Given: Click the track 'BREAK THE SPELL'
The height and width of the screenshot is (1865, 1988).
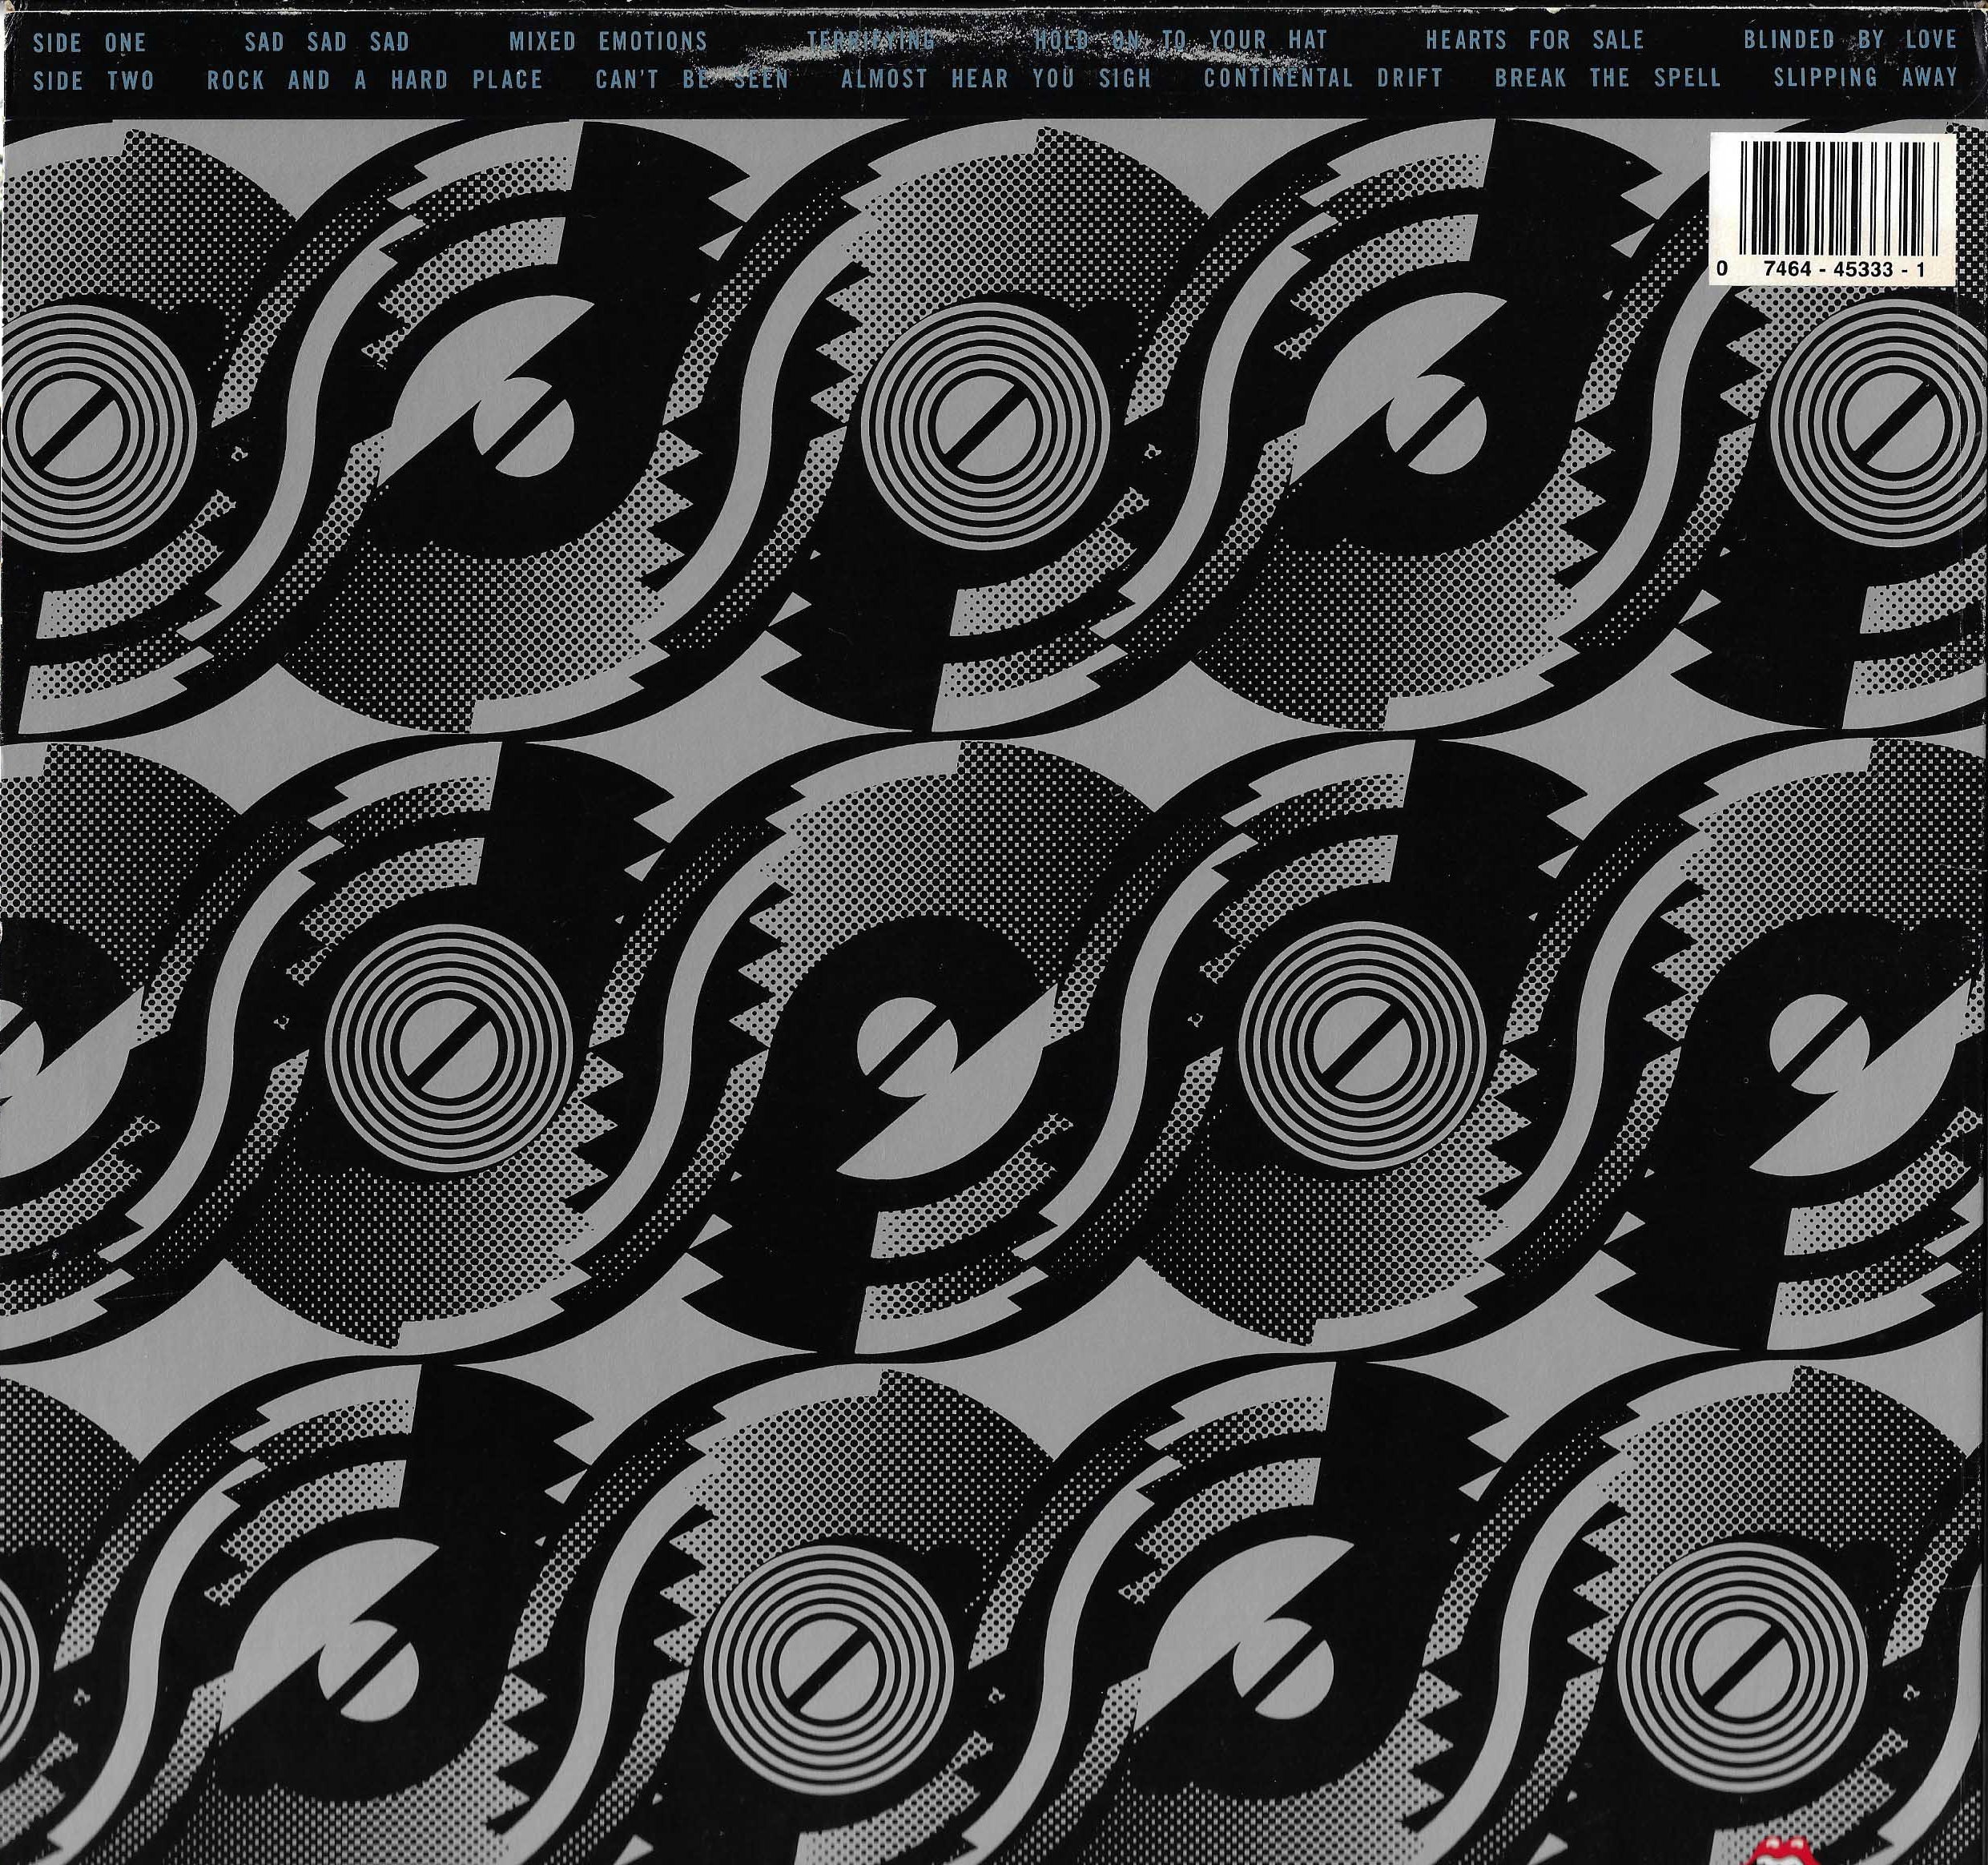Looking at the screenshot, I should 1608,78.
